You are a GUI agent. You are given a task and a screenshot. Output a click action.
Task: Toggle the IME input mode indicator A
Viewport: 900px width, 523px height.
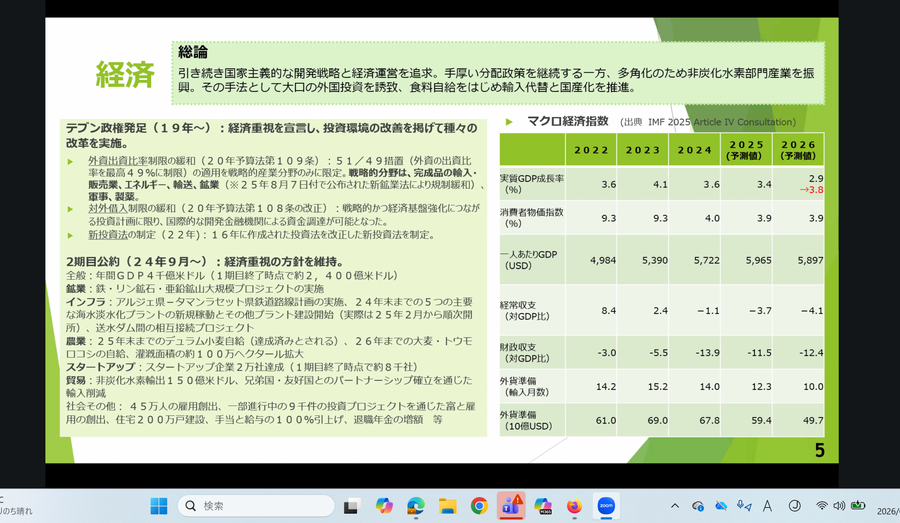tap(767, 506)
